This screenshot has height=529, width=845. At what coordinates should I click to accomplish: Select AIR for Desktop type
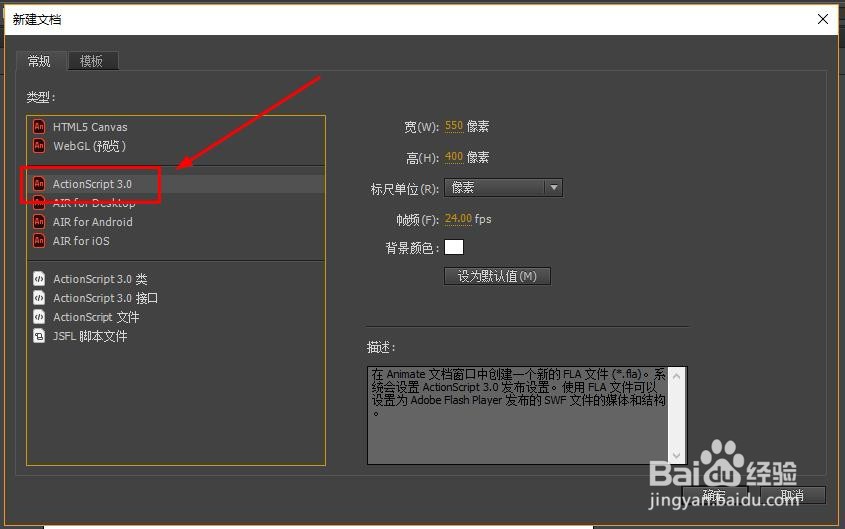coord(176,203)
